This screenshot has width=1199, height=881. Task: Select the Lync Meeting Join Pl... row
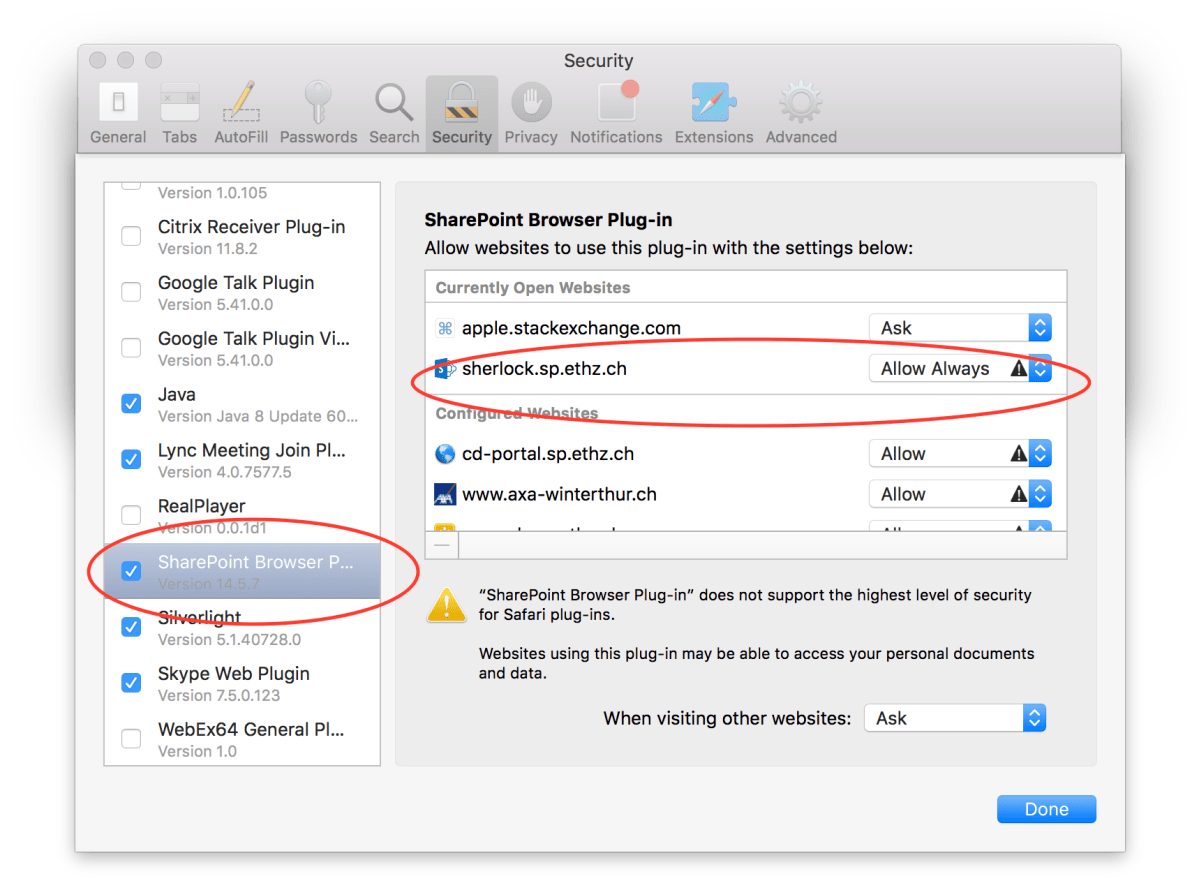(242, 460)
